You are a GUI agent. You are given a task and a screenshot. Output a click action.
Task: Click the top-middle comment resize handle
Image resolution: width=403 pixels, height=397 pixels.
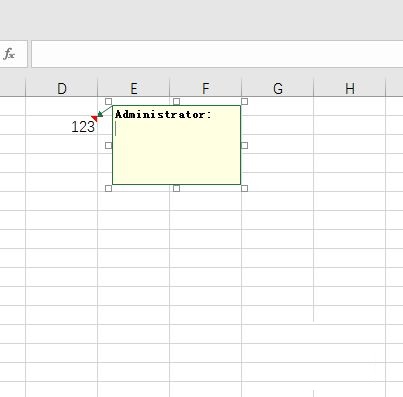[176, 101]
